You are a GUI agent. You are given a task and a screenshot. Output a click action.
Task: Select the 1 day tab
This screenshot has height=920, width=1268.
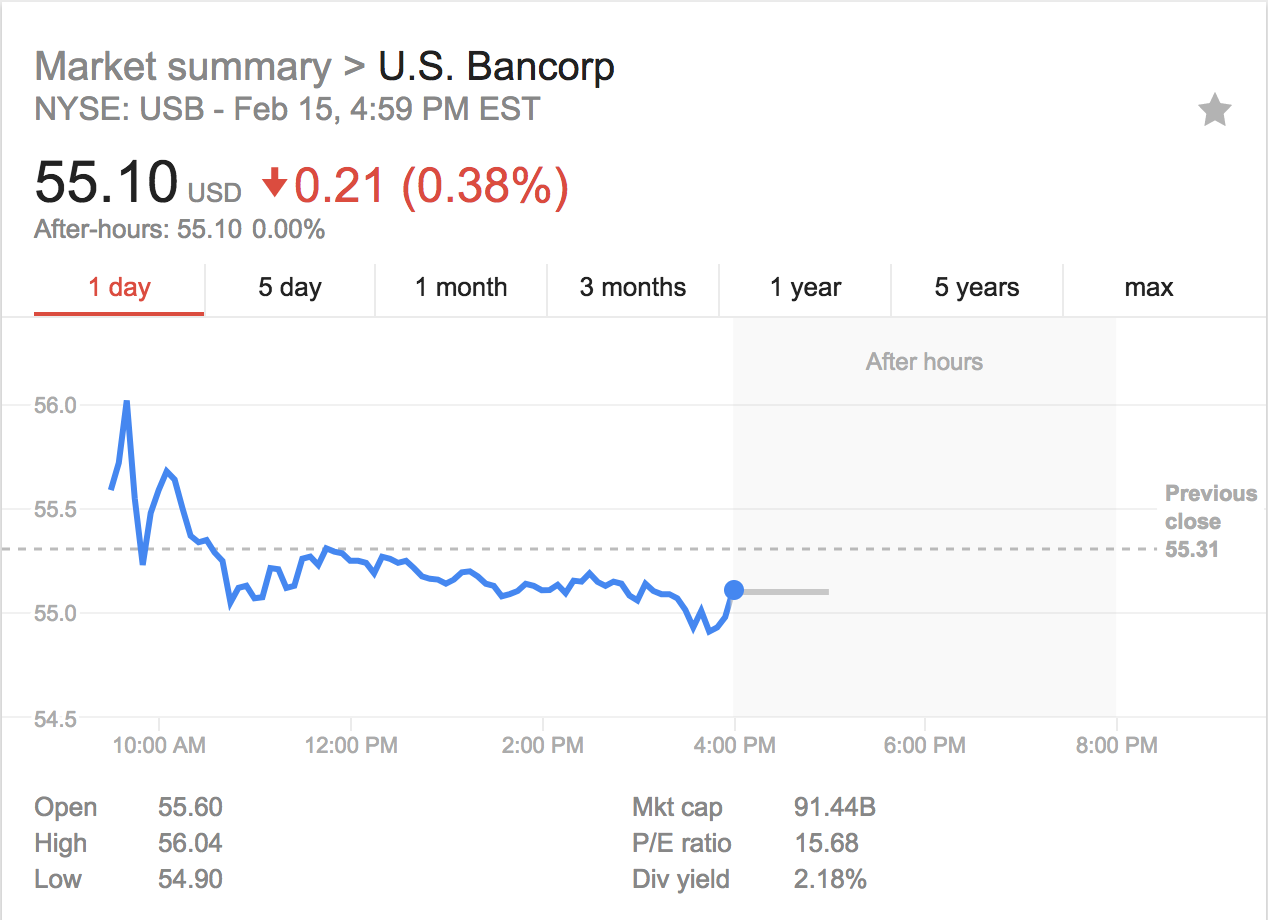(119, 288)
